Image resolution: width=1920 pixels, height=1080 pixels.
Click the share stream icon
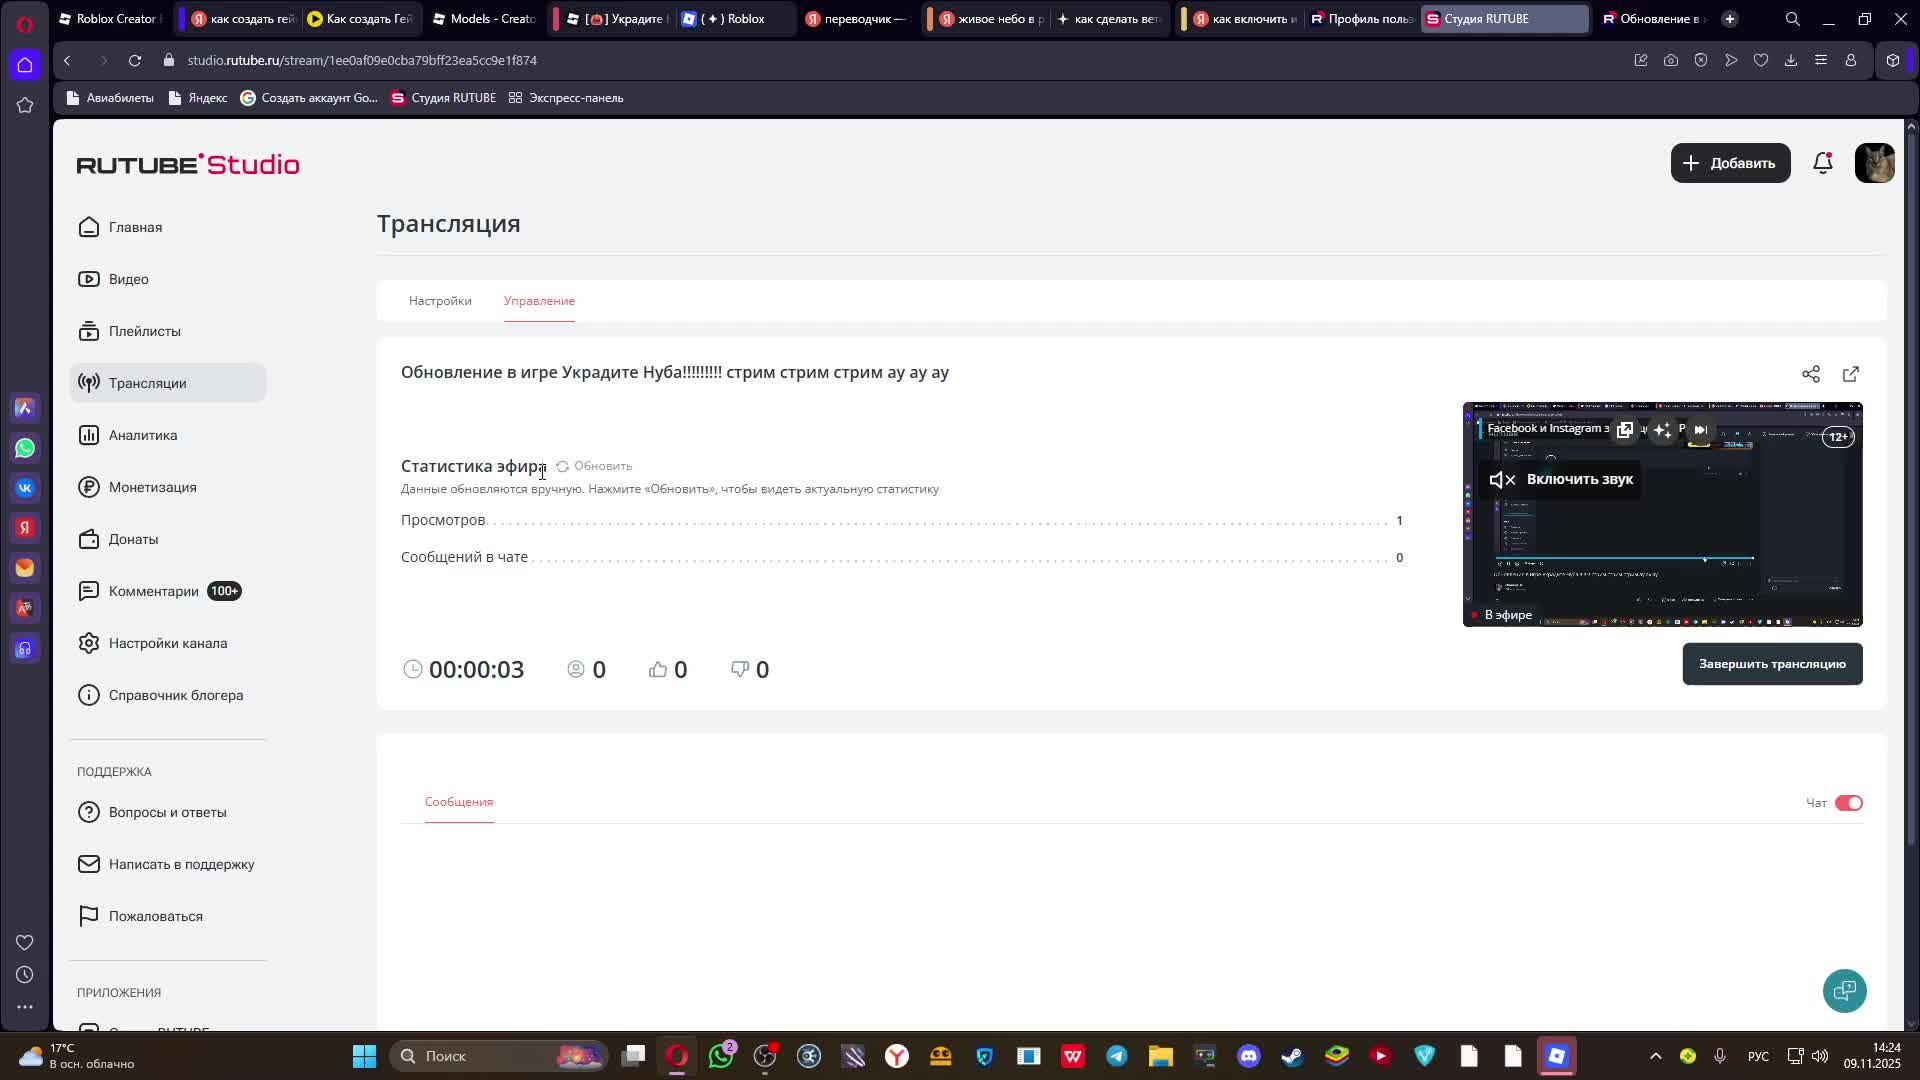click(1810, 374)
